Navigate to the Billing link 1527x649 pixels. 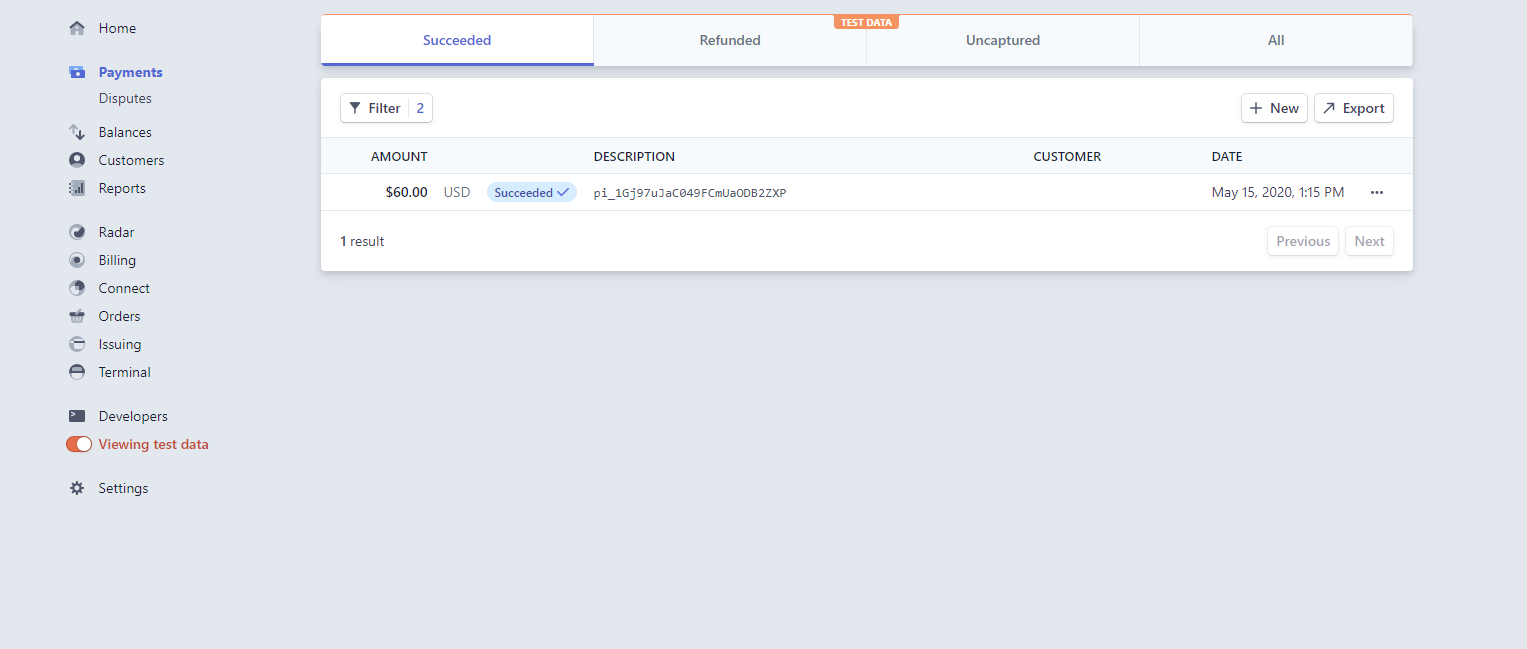tap(117, 260)
